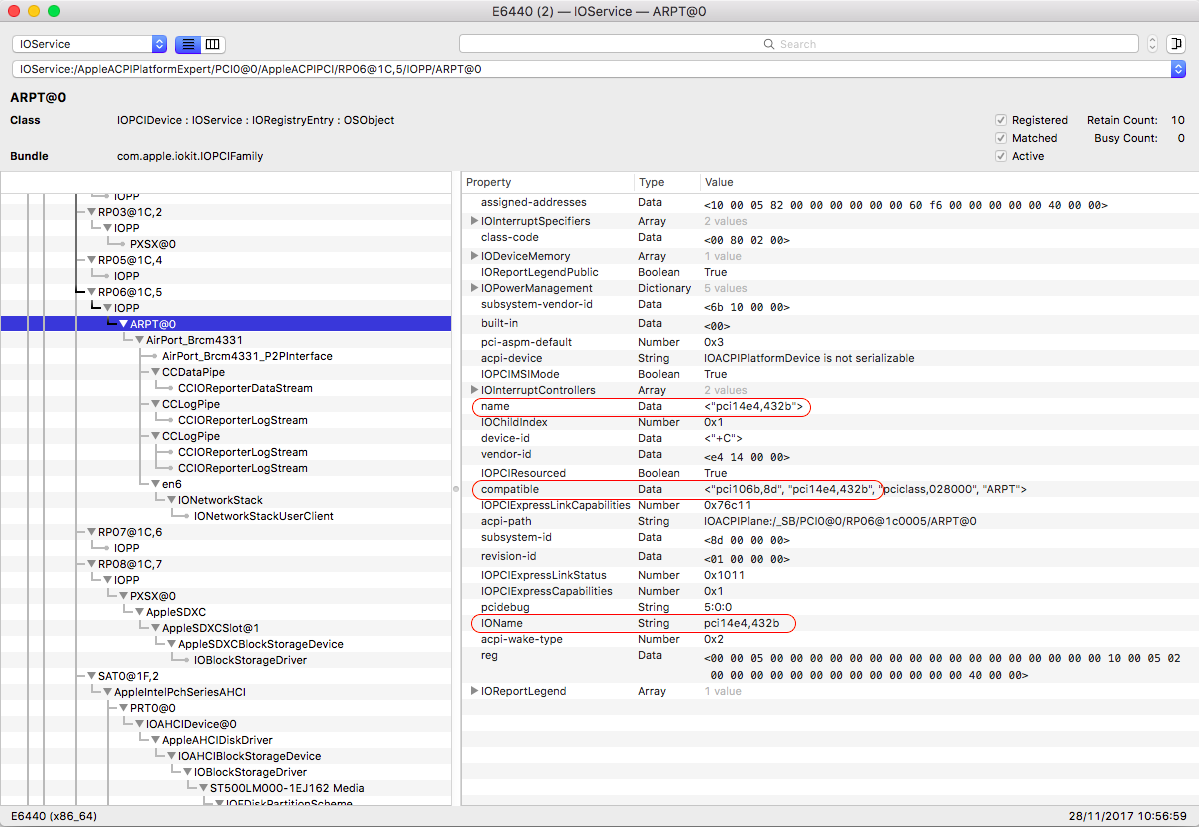
Task: Collapse the AppleIntelPchSeriesAHCI node
Action: tap(108, 692)
